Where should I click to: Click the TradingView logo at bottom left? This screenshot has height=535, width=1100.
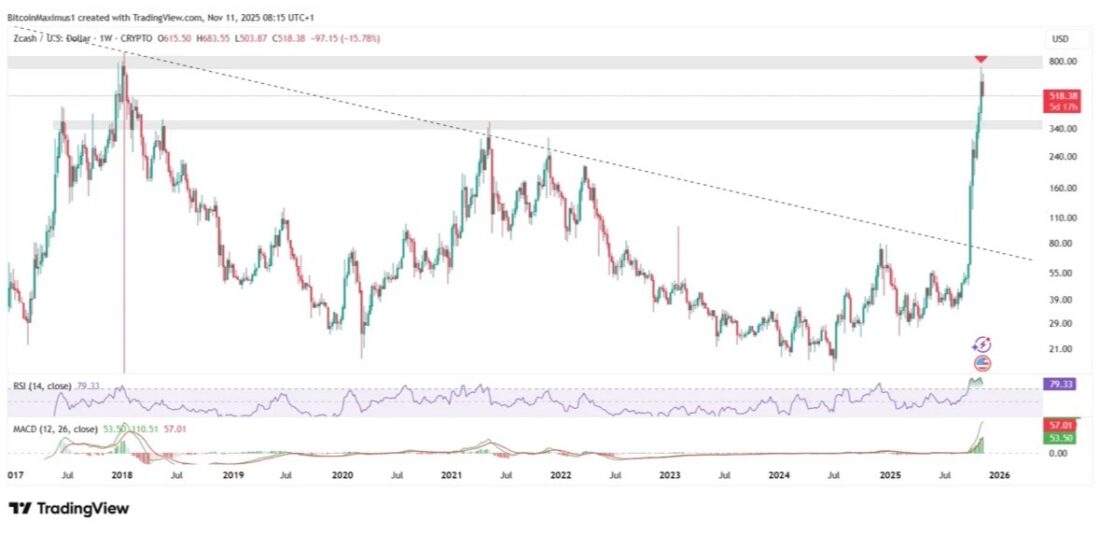[x=69, y=509]
